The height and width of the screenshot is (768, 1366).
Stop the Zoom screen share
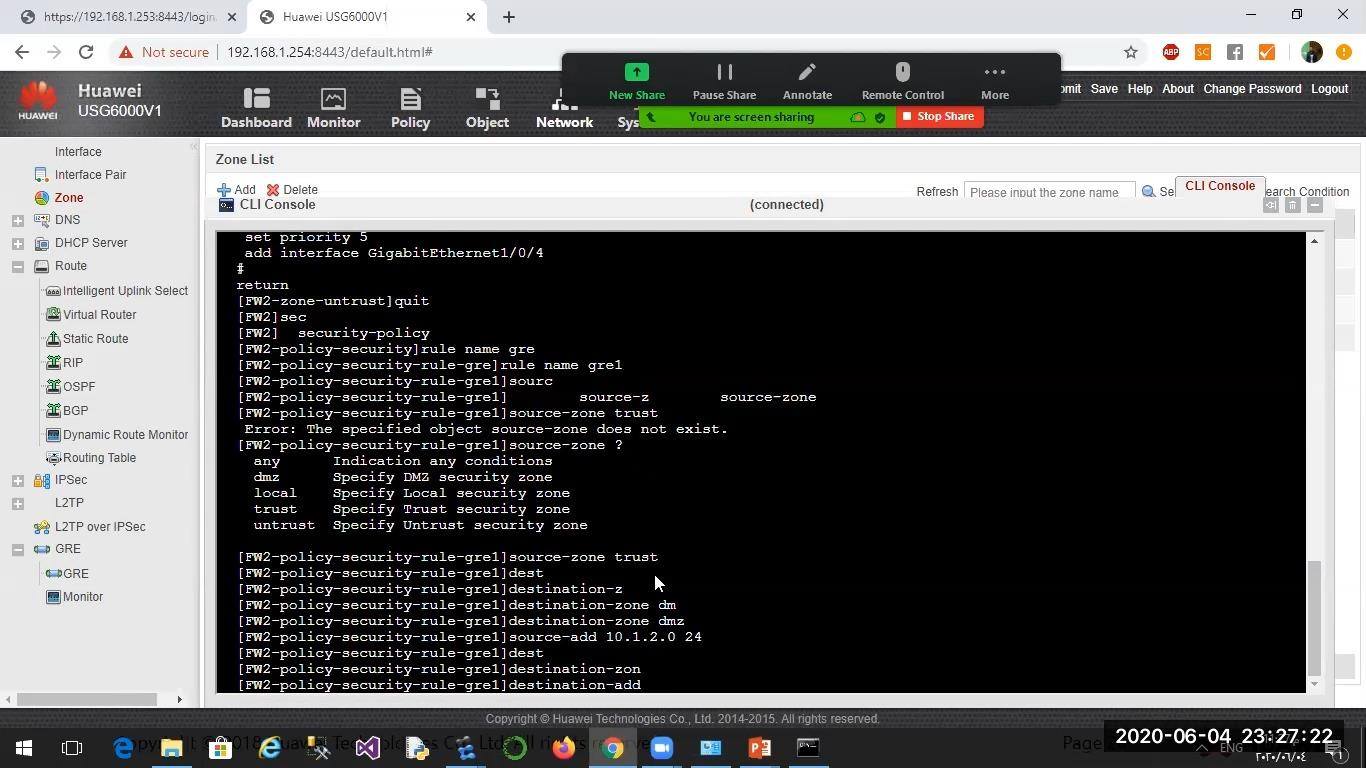[x=939, y=117]
